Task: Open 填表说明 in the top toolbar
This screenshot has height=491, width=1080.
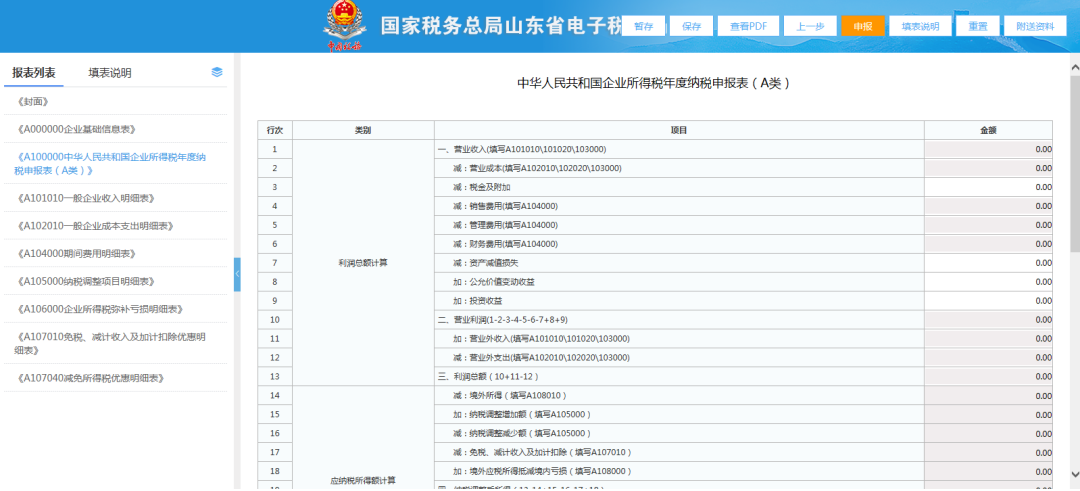Action: (x=920, y=26)
